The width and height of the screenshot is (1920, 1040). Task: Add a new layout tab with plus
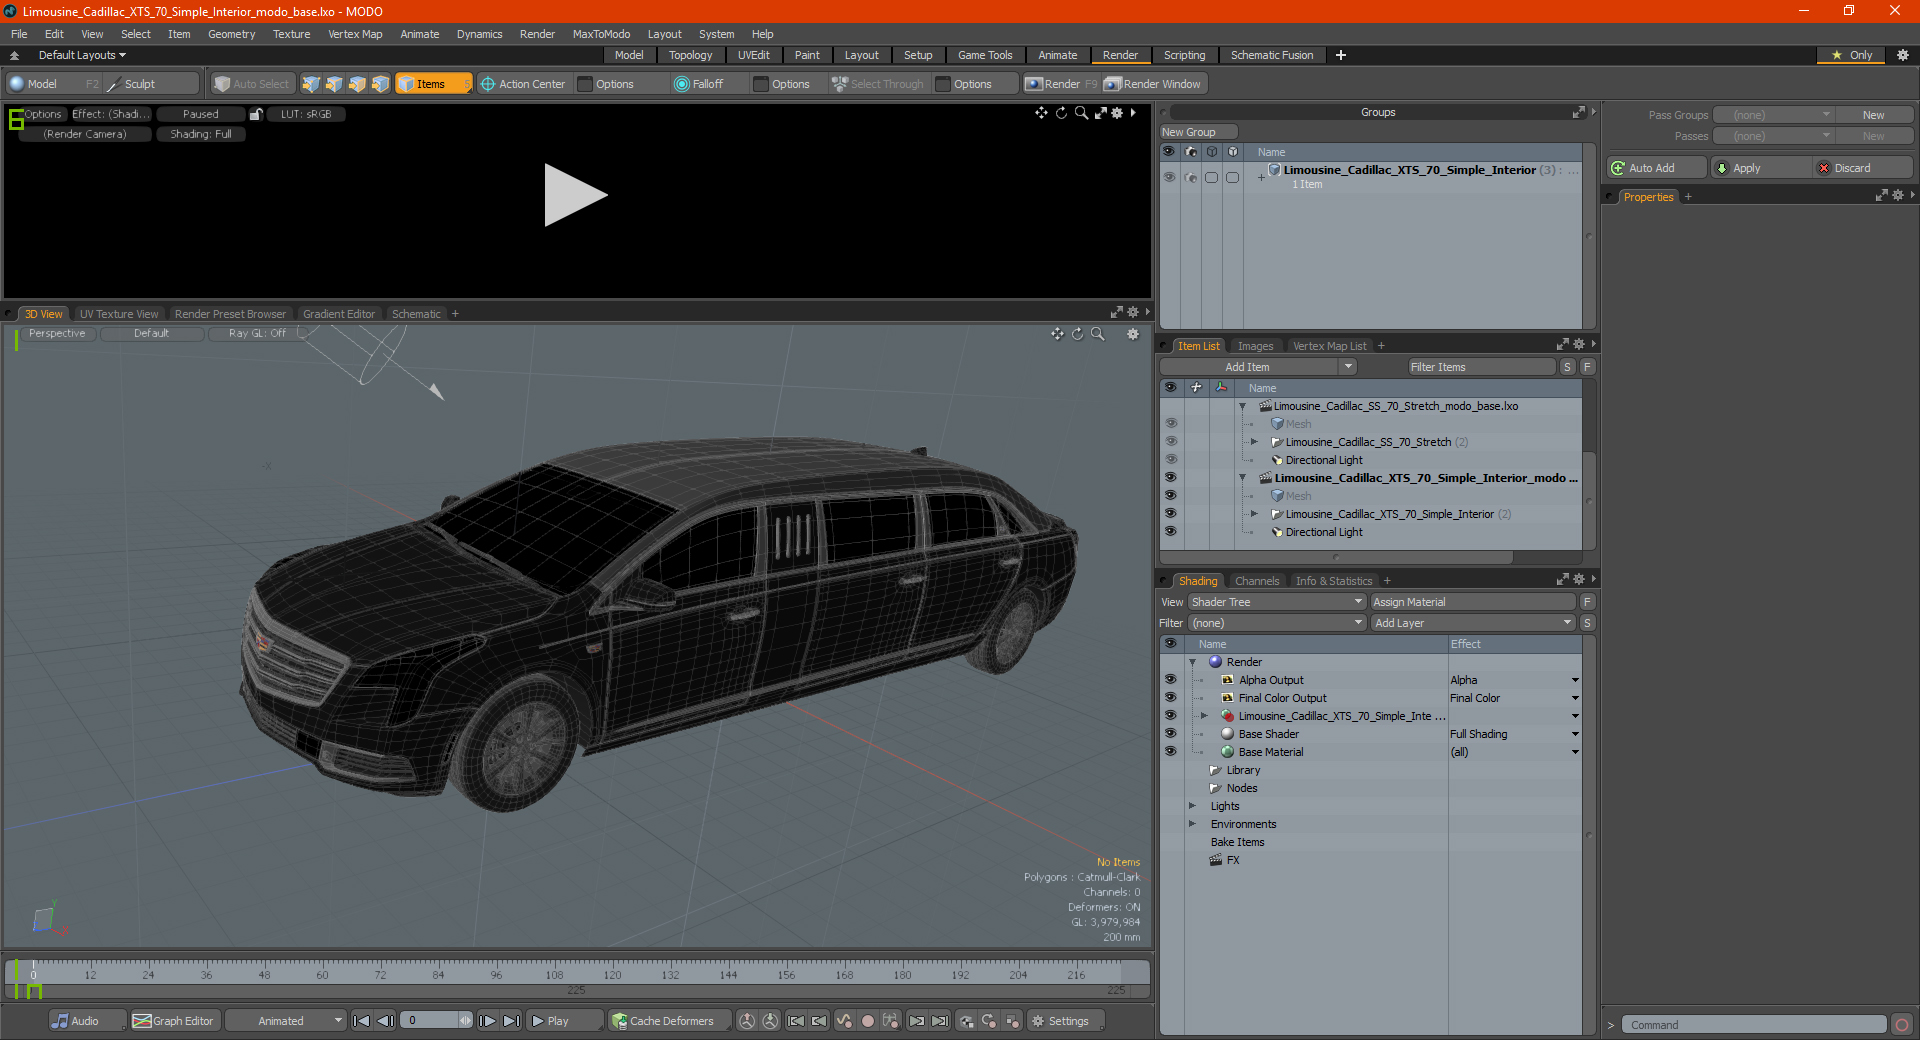[x=1341, y=55]
